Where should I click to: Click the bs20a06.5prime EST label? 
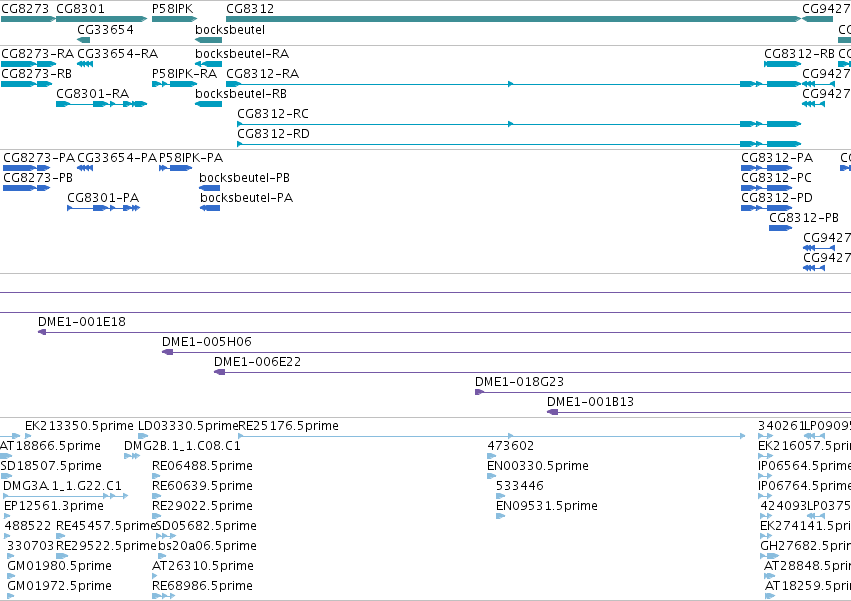[x=207, y=547]
